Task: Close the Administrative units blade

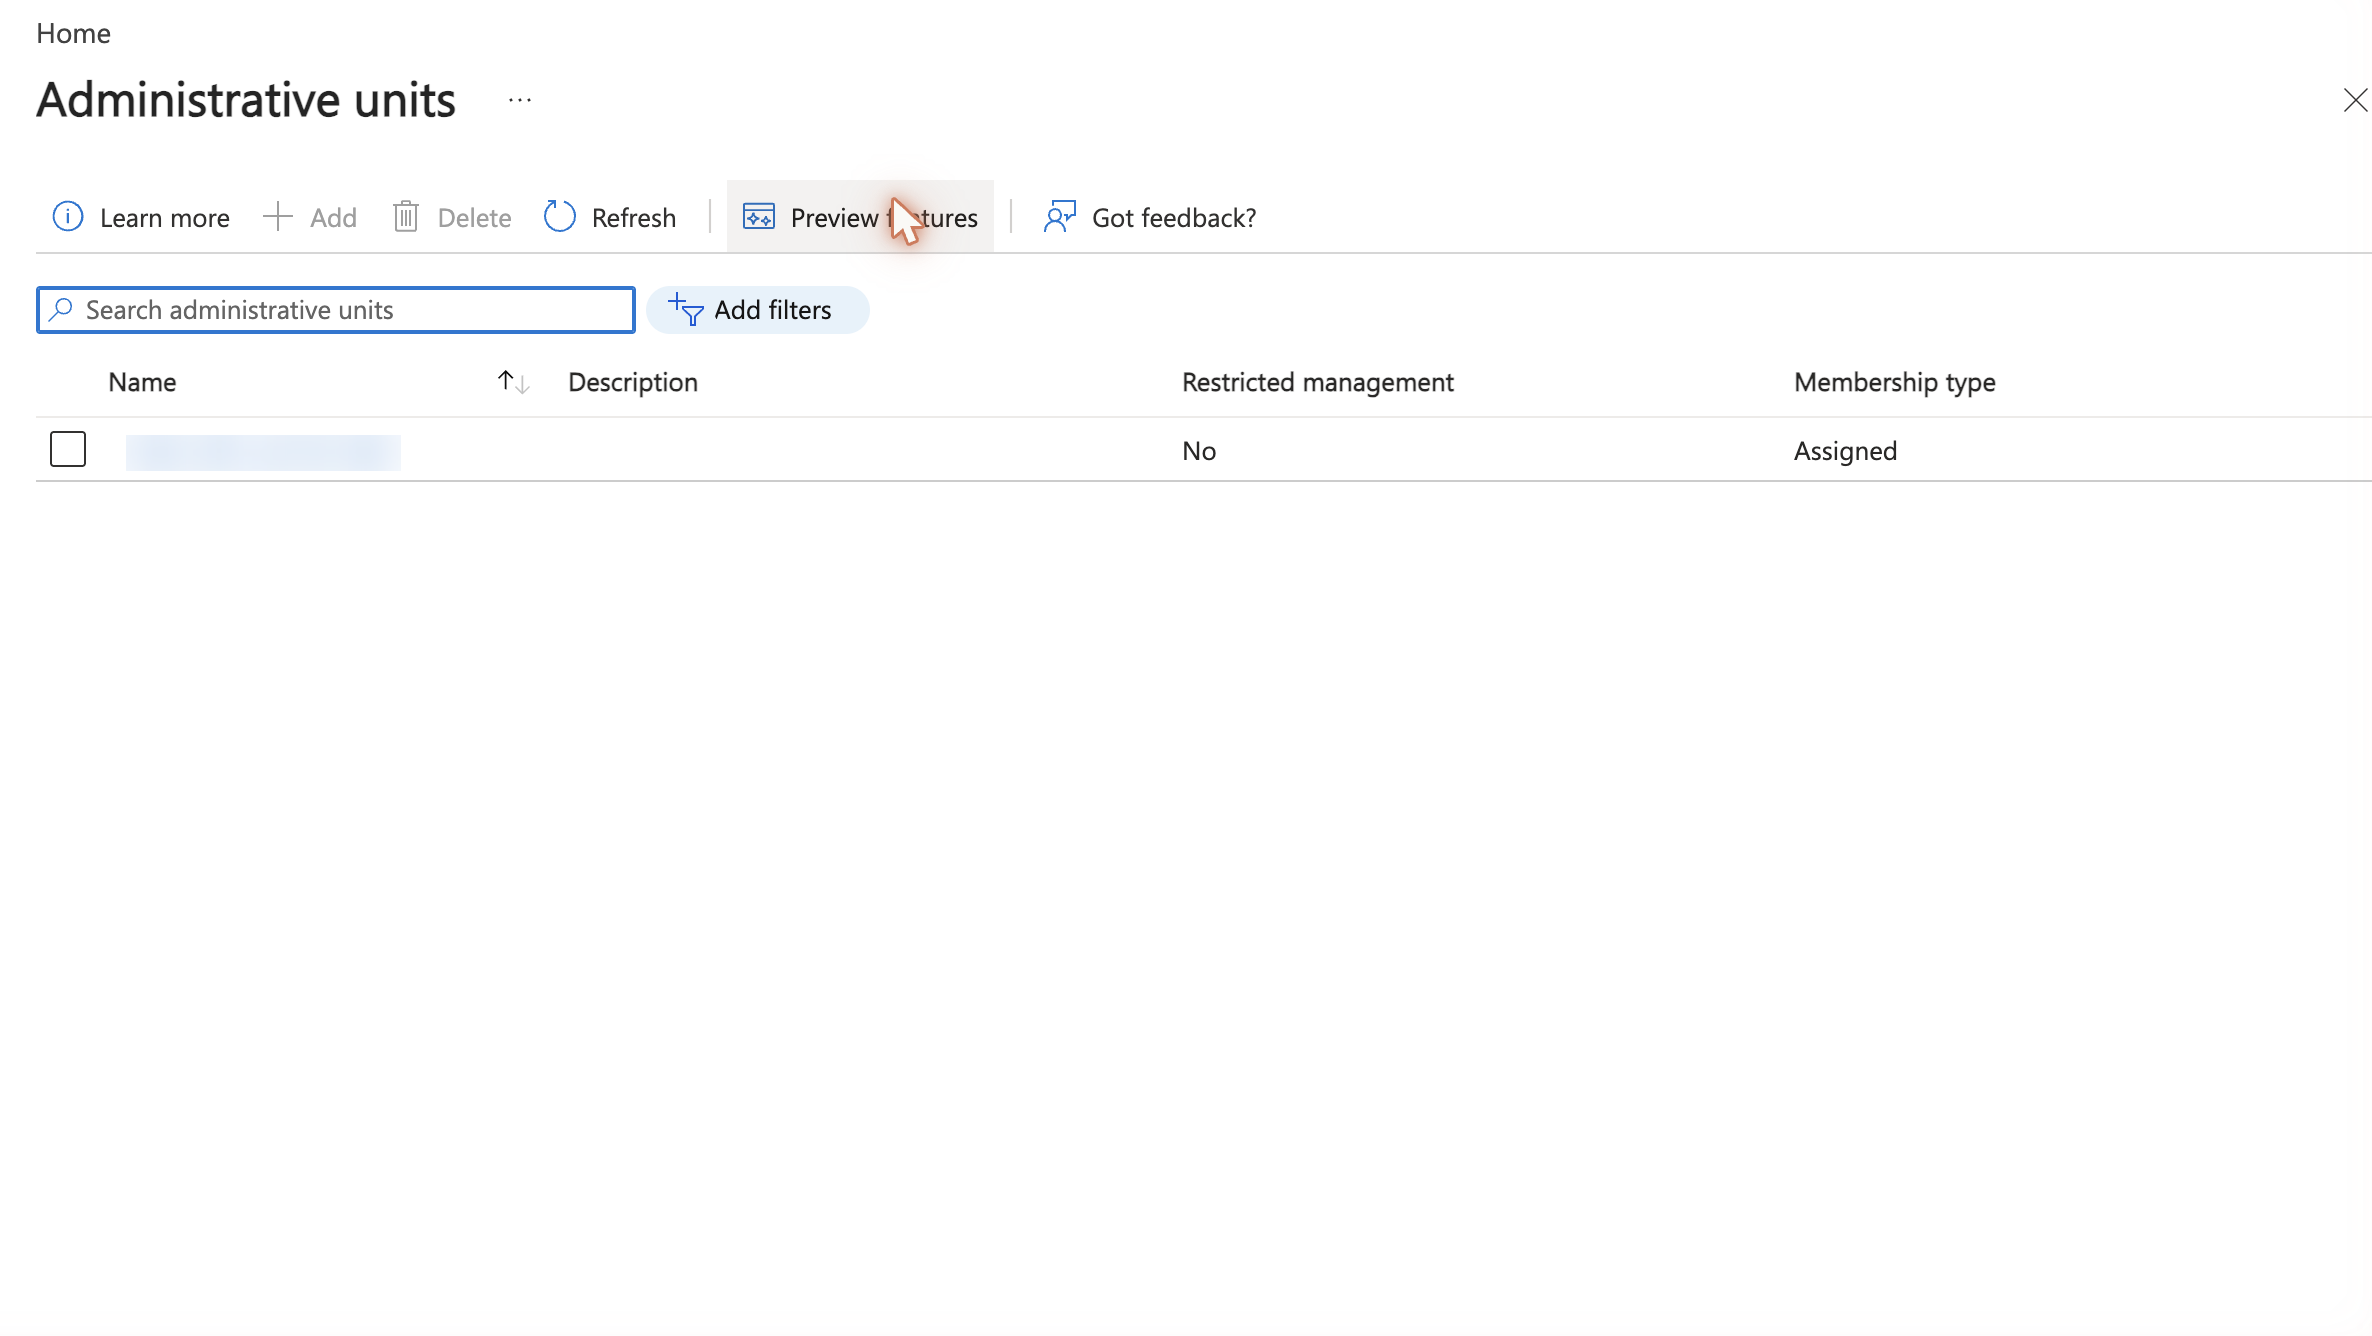Action: (2355, 100)
